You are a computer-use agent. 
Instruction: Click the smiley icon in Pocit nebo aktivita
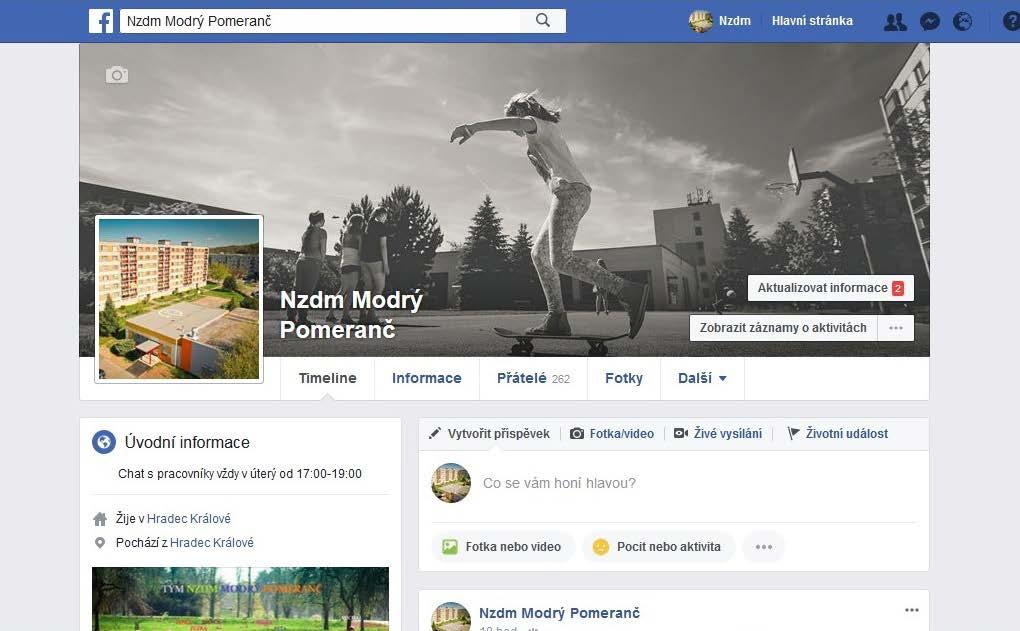[600, 546]
